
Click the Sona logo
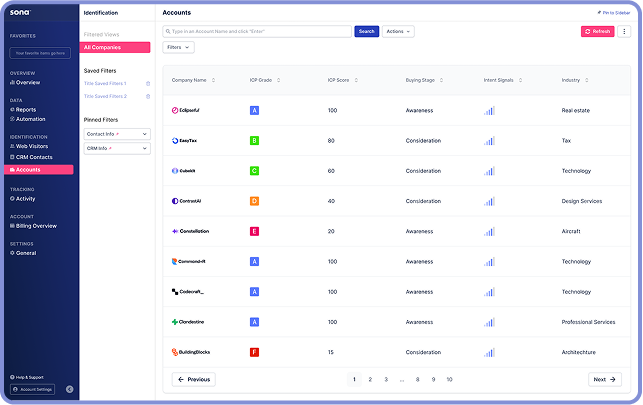click(20, 12)
